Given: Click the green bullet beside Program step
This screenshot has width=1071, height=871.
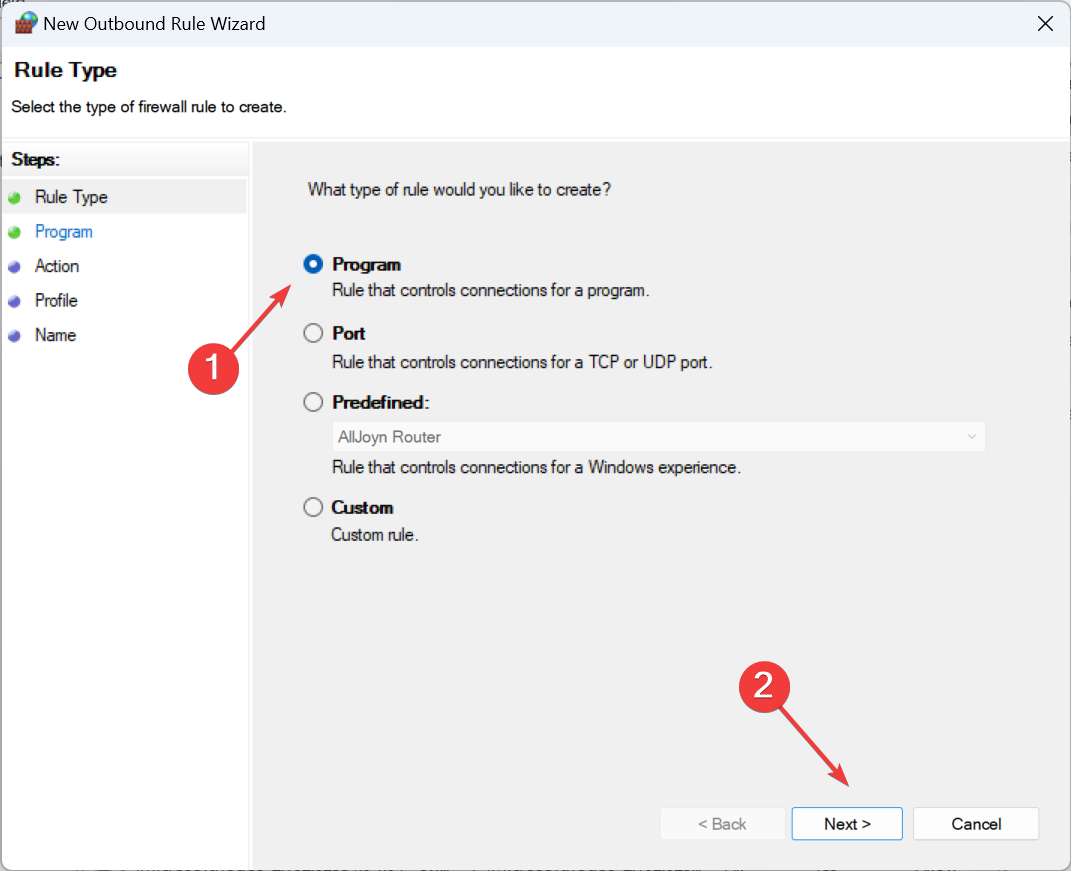Looking at the screenshot, I should pyautogui.click(x=14, y=232).
